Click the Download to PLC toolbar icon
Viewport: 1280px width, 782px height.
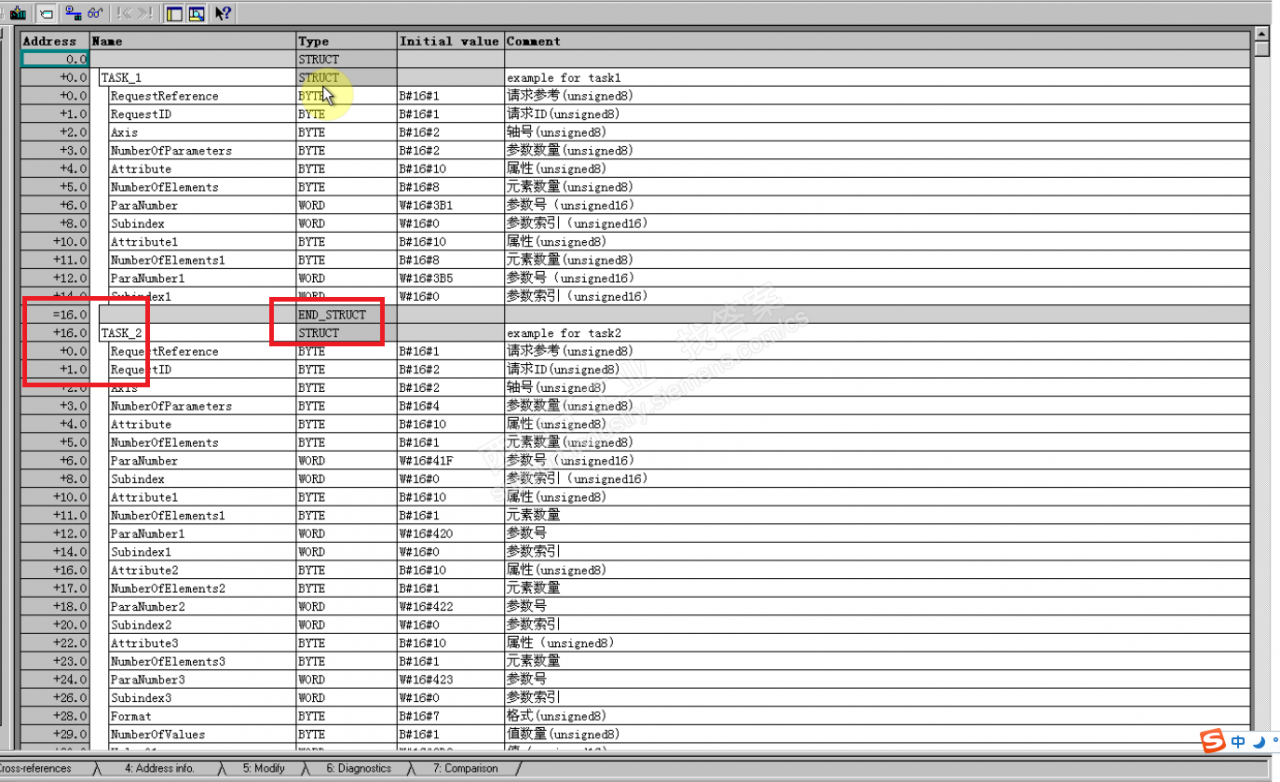(x=18, y=13)
